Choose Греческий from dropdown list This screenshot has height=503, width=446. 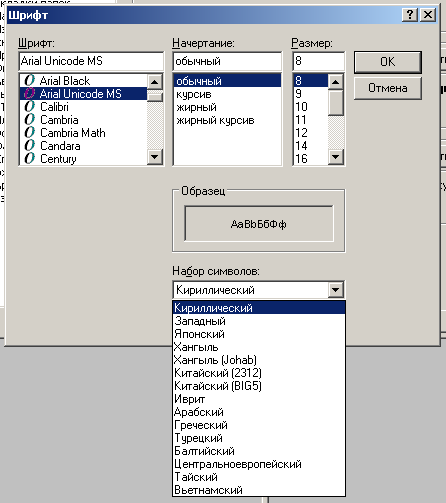(x=259, y=425)
